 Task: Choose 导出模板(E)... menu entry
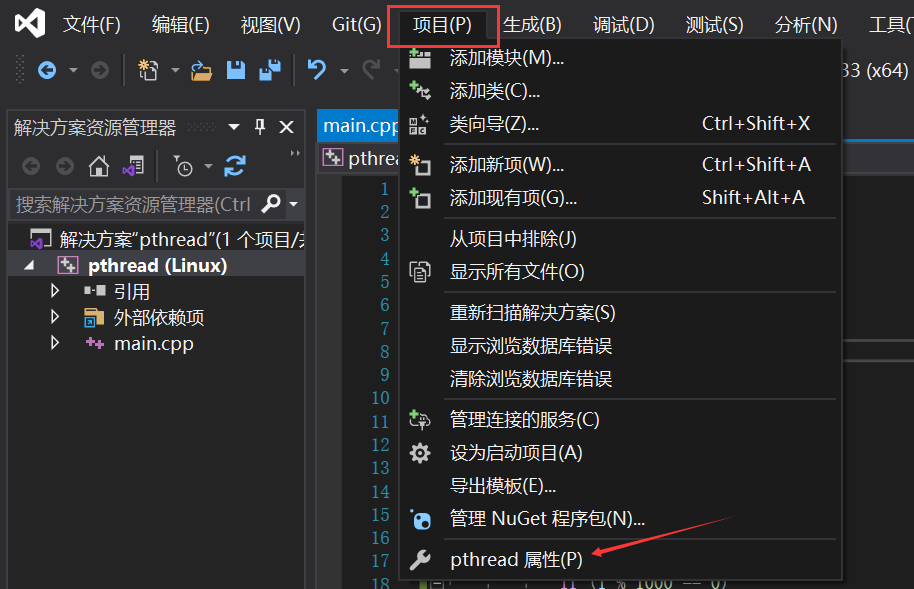[621, 486]
